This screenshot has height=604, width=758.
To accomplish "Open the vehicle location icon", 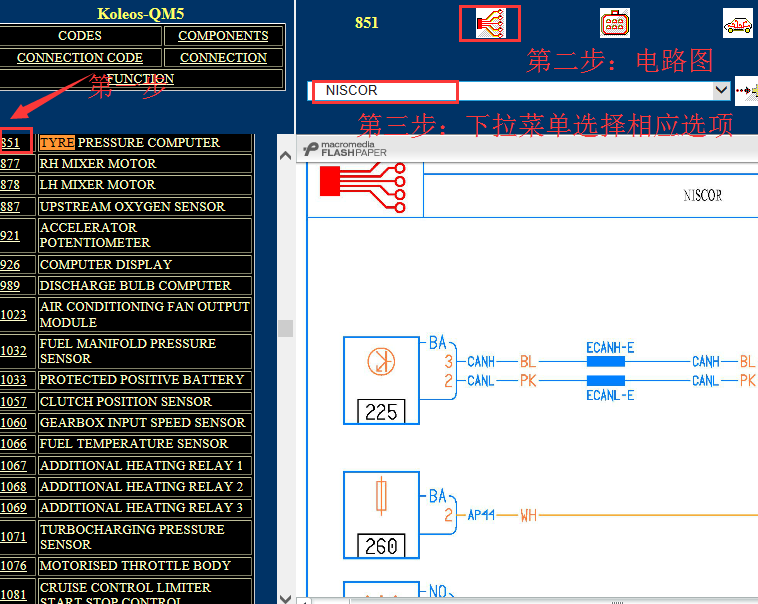I will pyautogui.click(x=738, y=23).
